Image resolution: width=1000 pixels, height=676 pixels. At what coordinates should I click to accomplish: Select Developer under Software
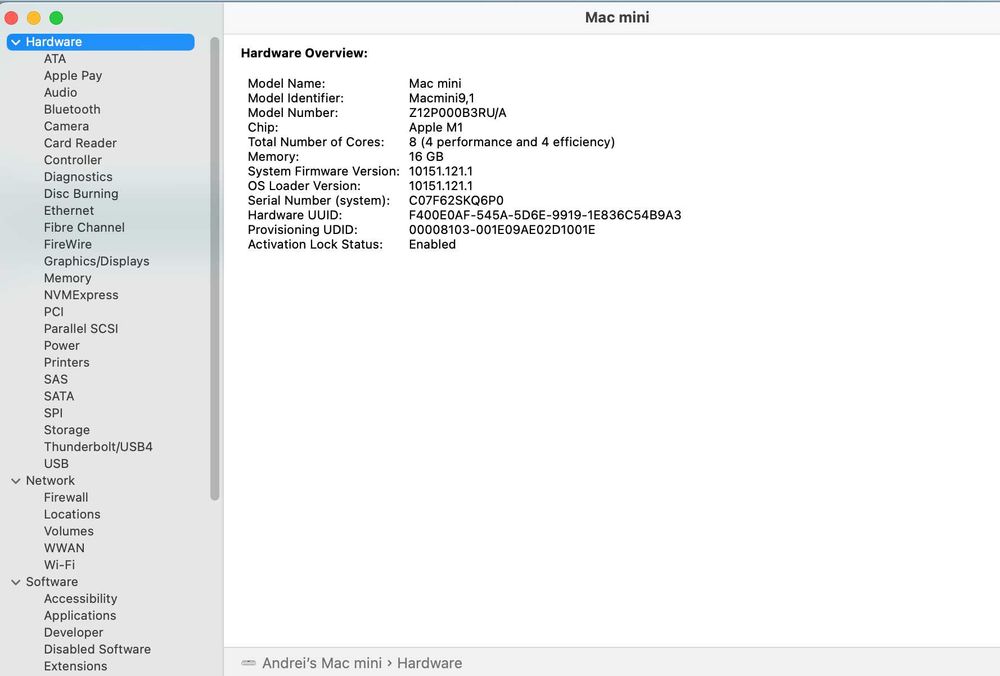point(73,633)
